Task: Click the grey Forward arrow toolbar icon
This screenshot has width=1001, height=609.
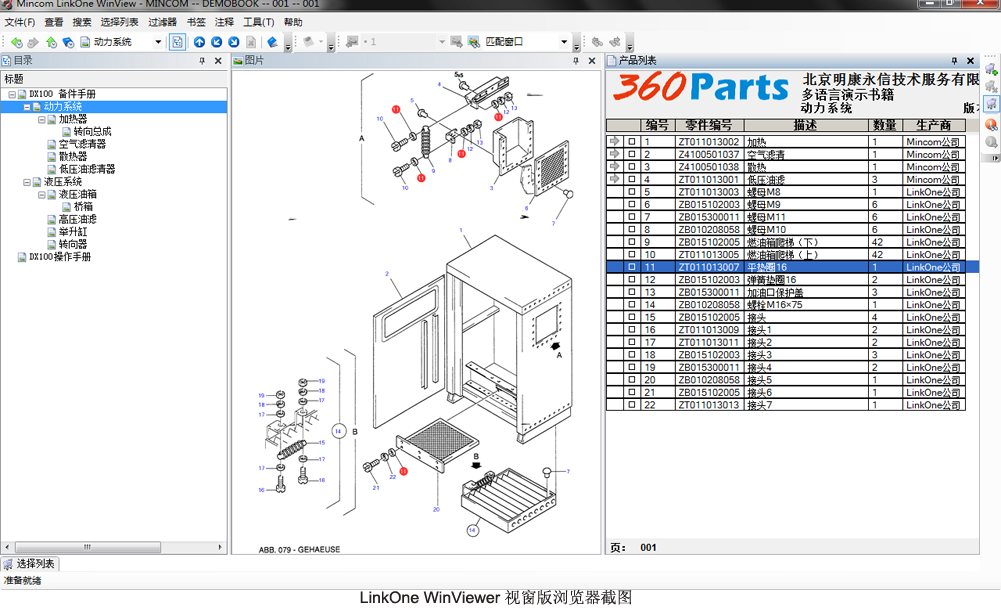Action: 33,42
